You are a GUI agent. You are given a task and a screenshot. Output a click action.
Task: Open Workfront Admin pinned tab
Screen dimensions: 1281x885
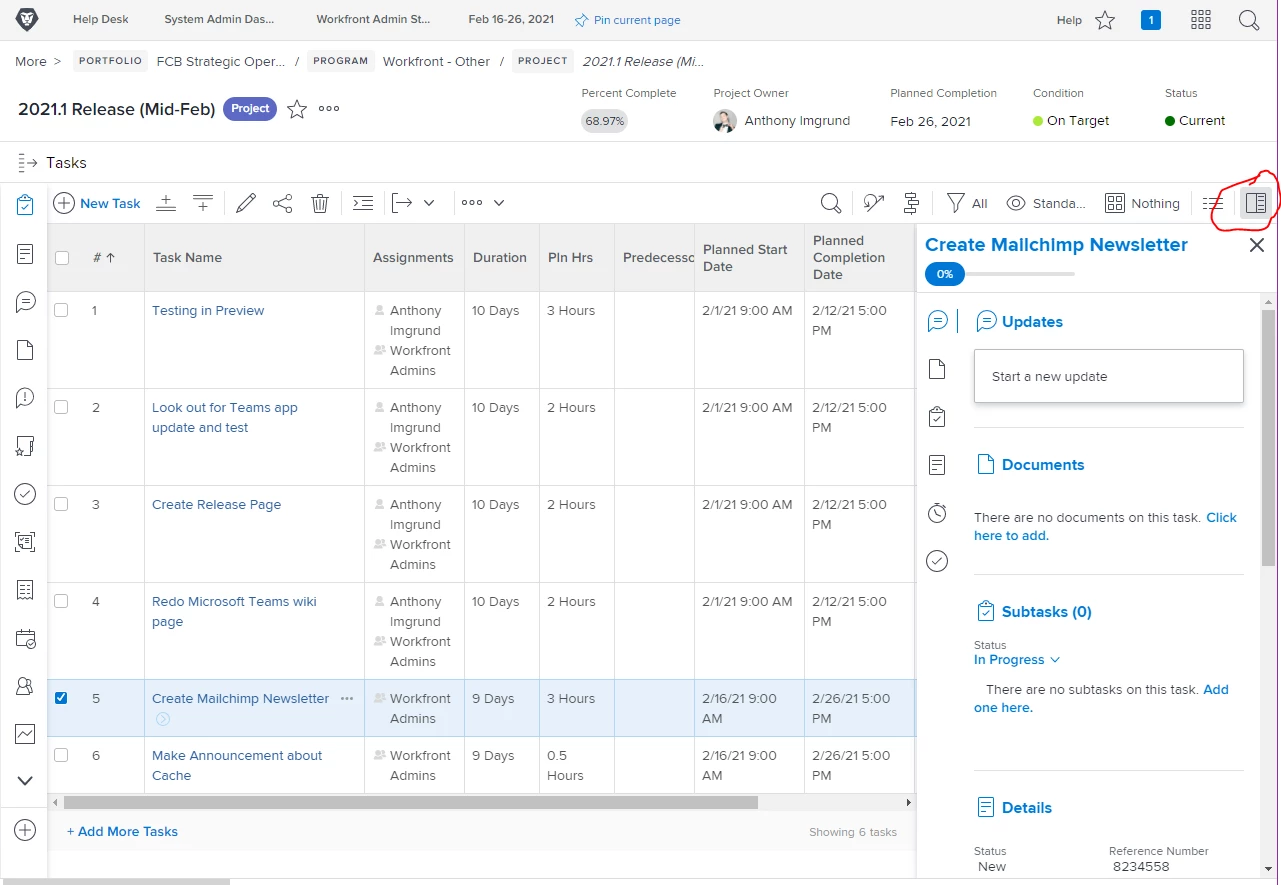[374, 20]
